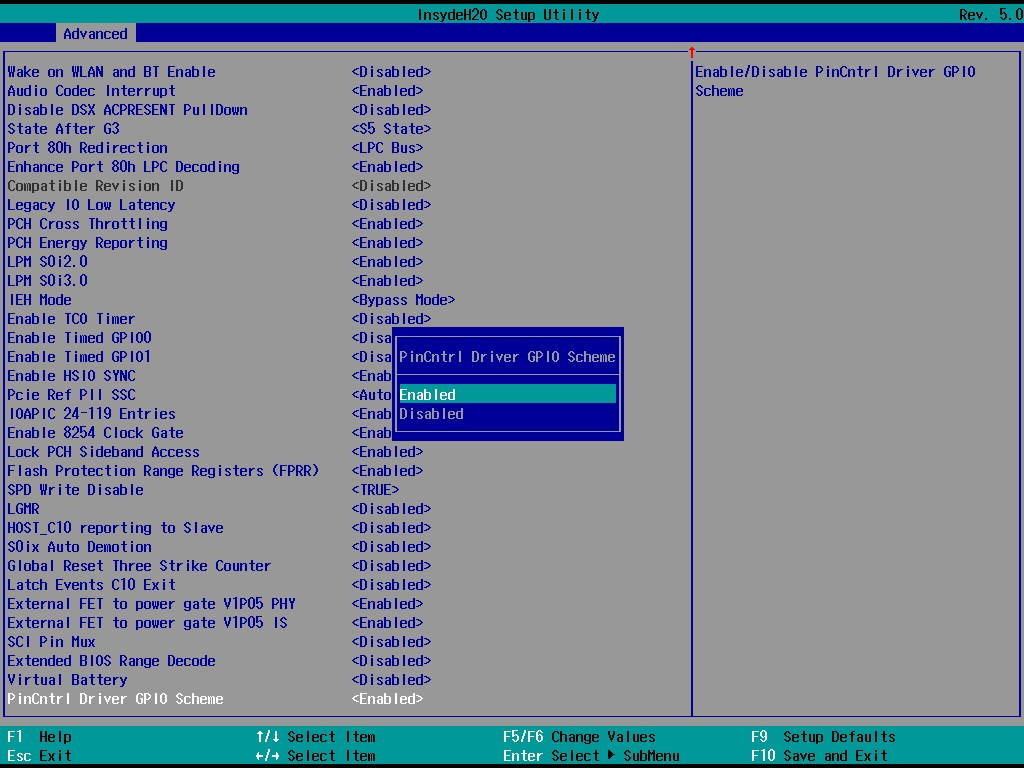Select PinCntrl Driver GPIO Scheme row

click(x=116, y=698)
